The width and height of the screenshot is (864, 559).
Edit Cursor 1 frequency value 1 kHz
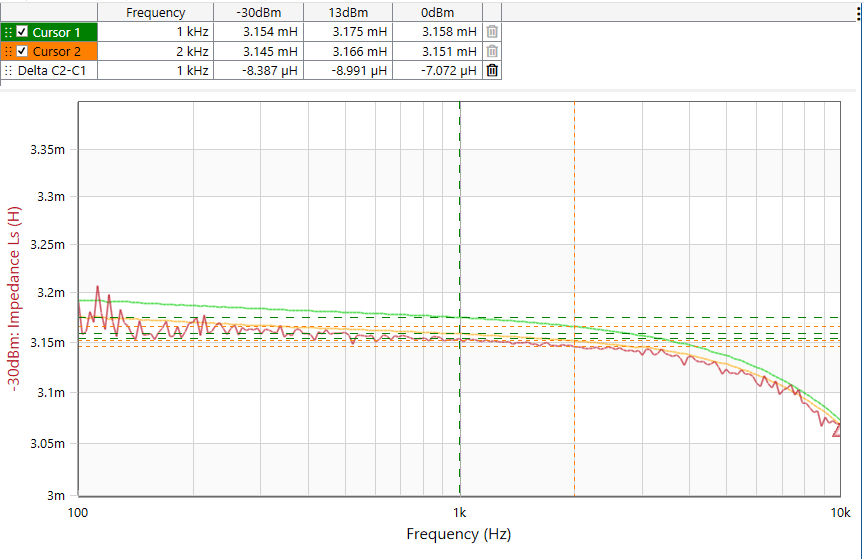155,32
